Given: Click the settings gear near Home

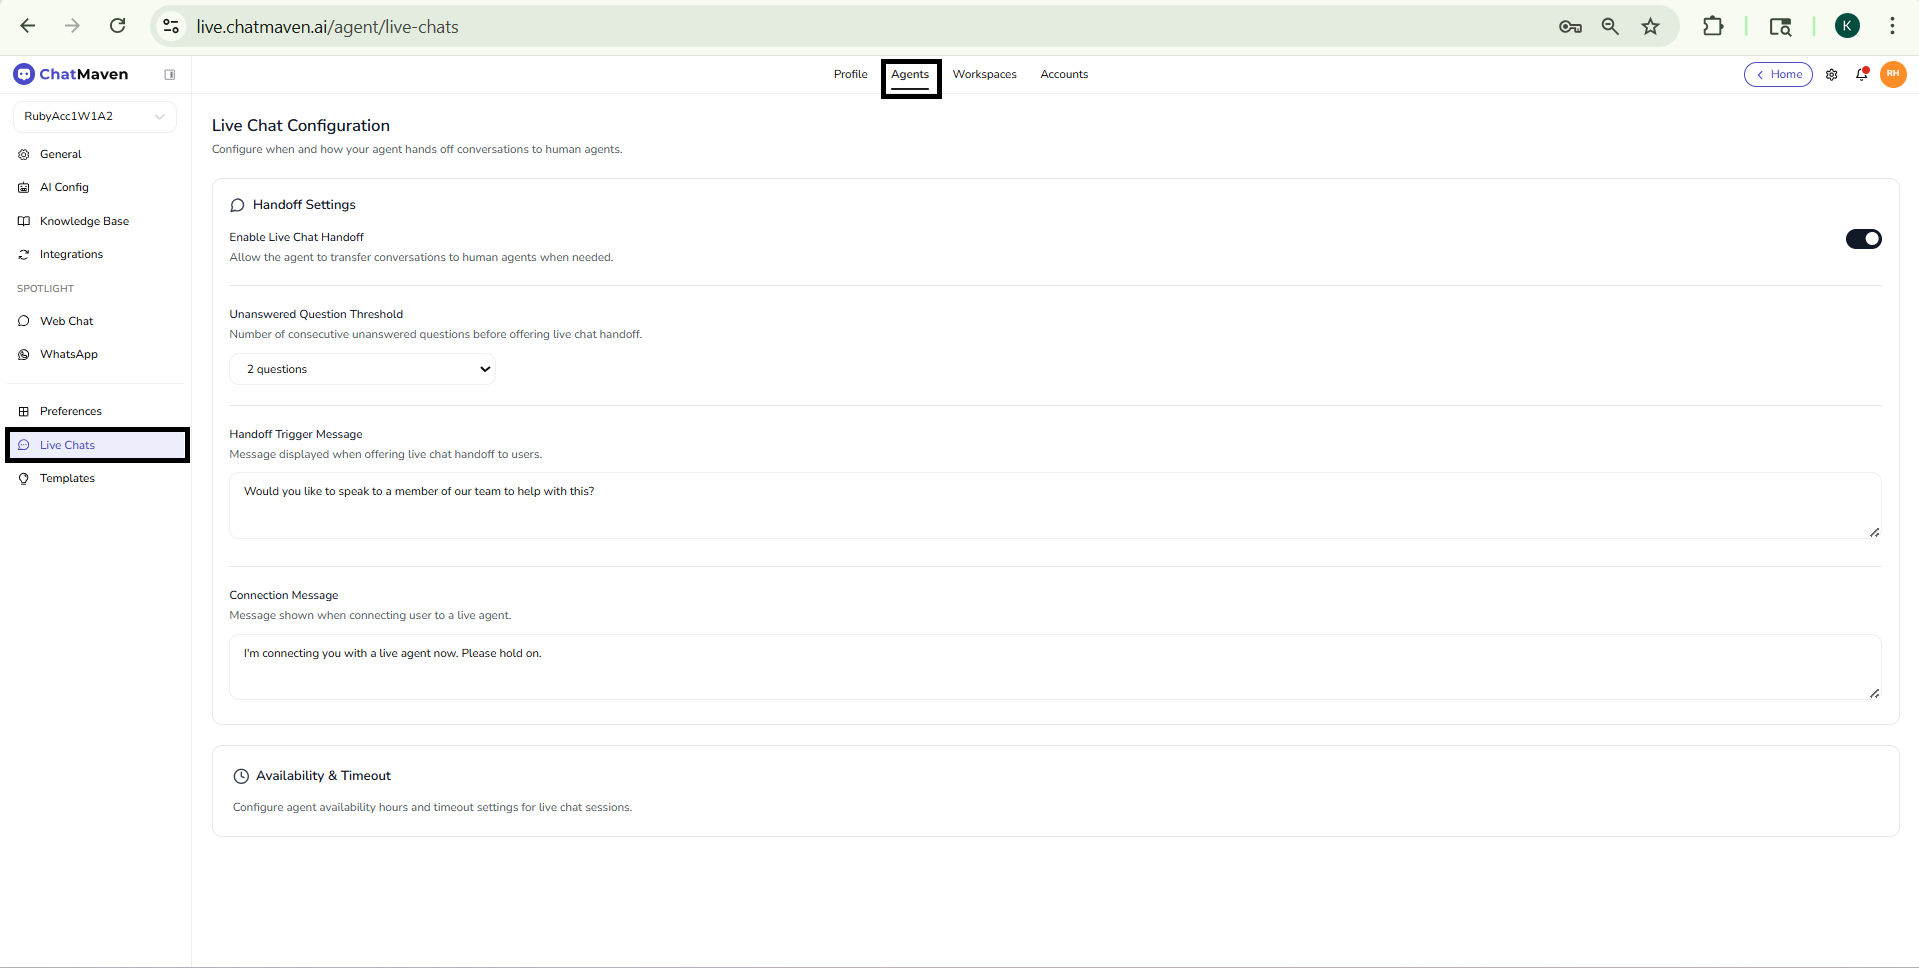Looking at the screenshot, I should [x=1832, y=74].
